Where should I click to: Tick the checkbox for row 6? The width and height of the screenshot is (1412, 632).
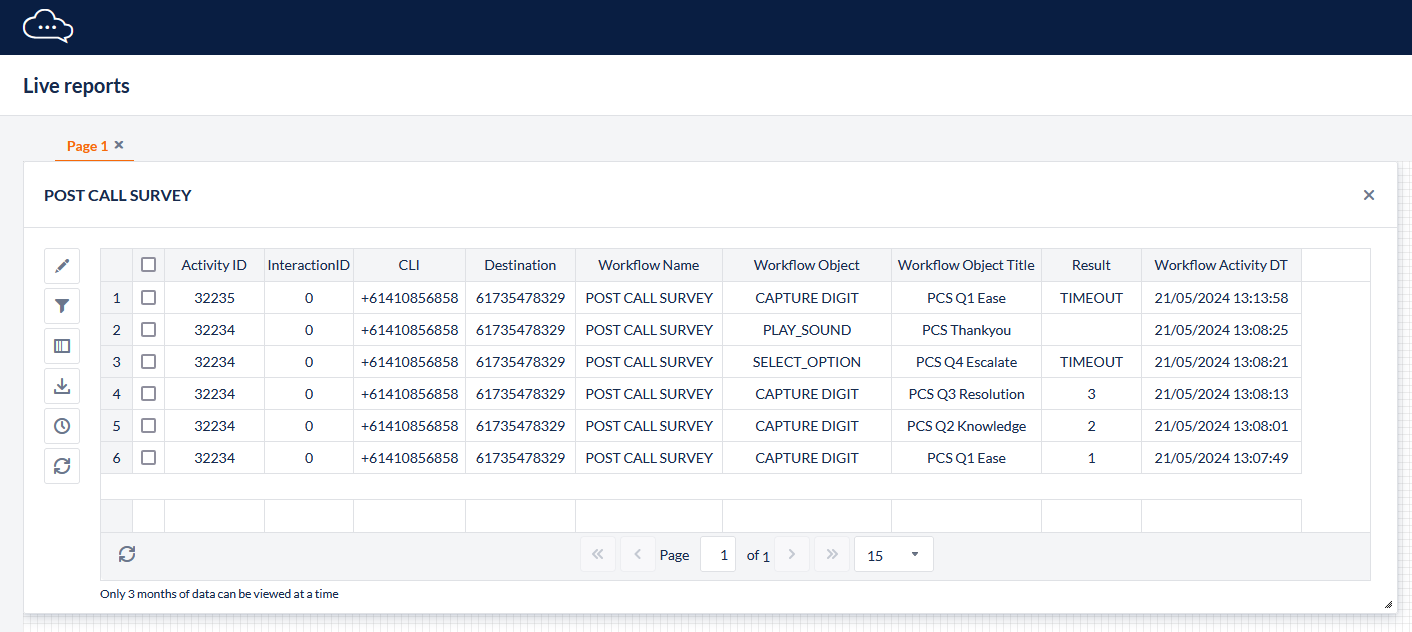pyautogui.click(x=148, y=458)
